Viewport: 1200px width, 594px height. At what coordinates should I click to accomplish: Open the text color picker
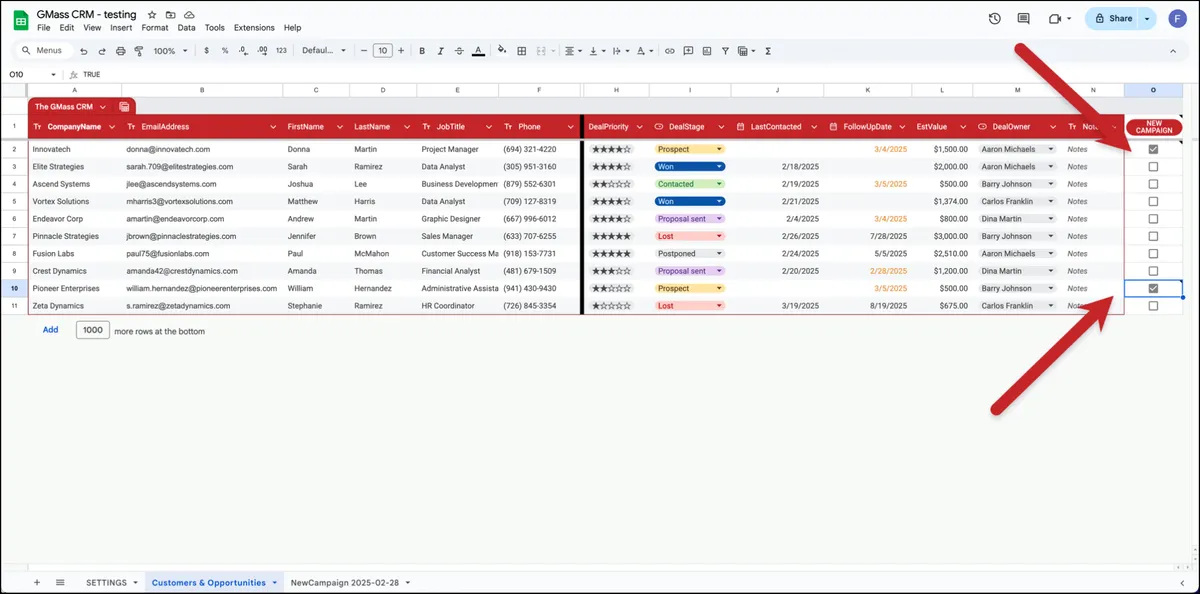pos(478,50)
